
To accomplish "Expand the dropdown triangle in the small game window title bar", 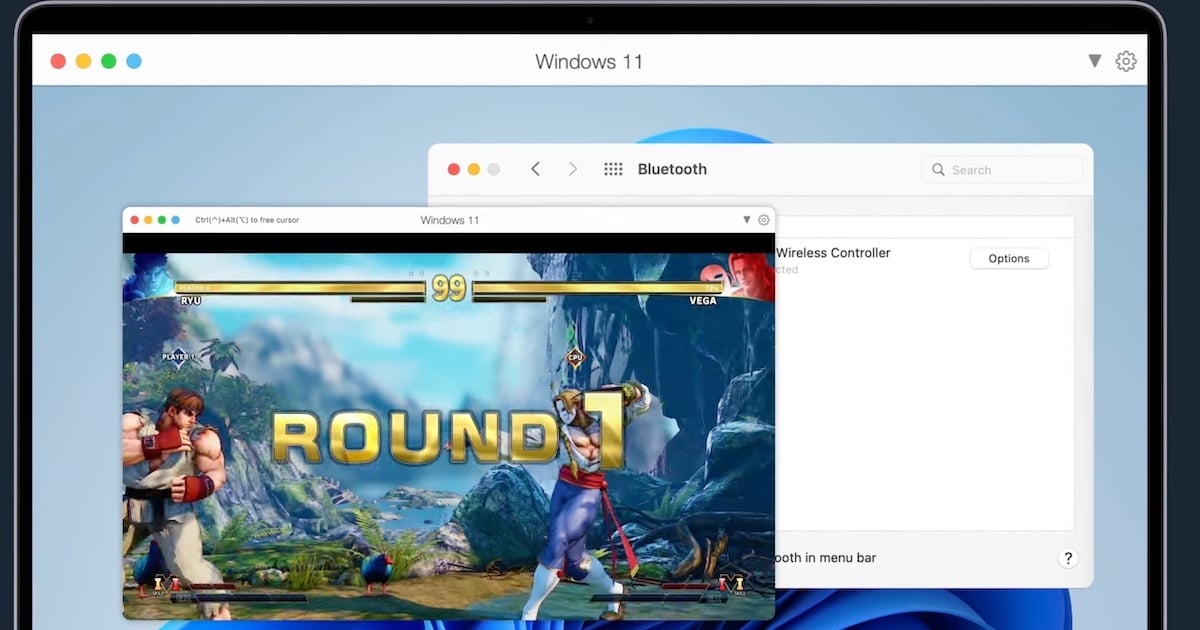I will coord(746,220).
